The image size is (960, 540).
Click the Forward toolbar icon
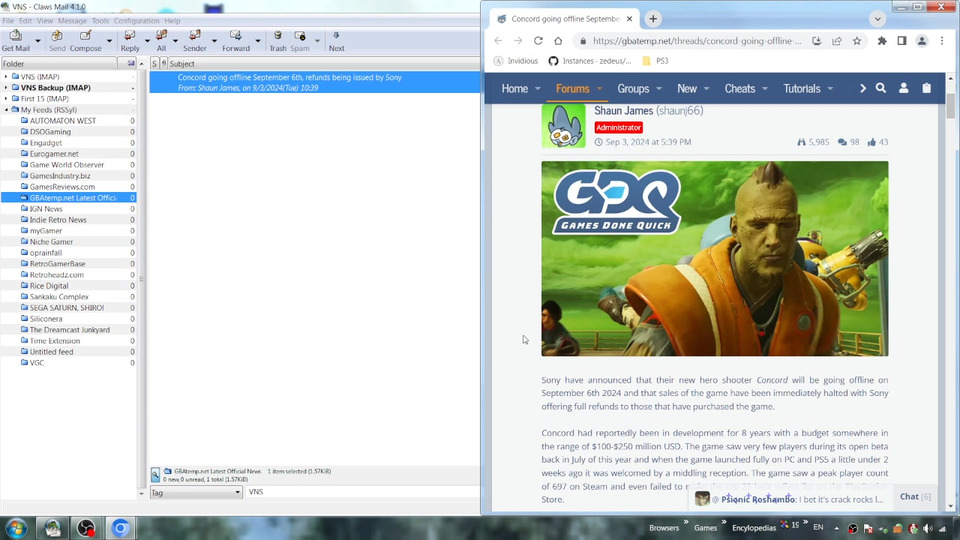pyautogui.click(x=236, y=41)
